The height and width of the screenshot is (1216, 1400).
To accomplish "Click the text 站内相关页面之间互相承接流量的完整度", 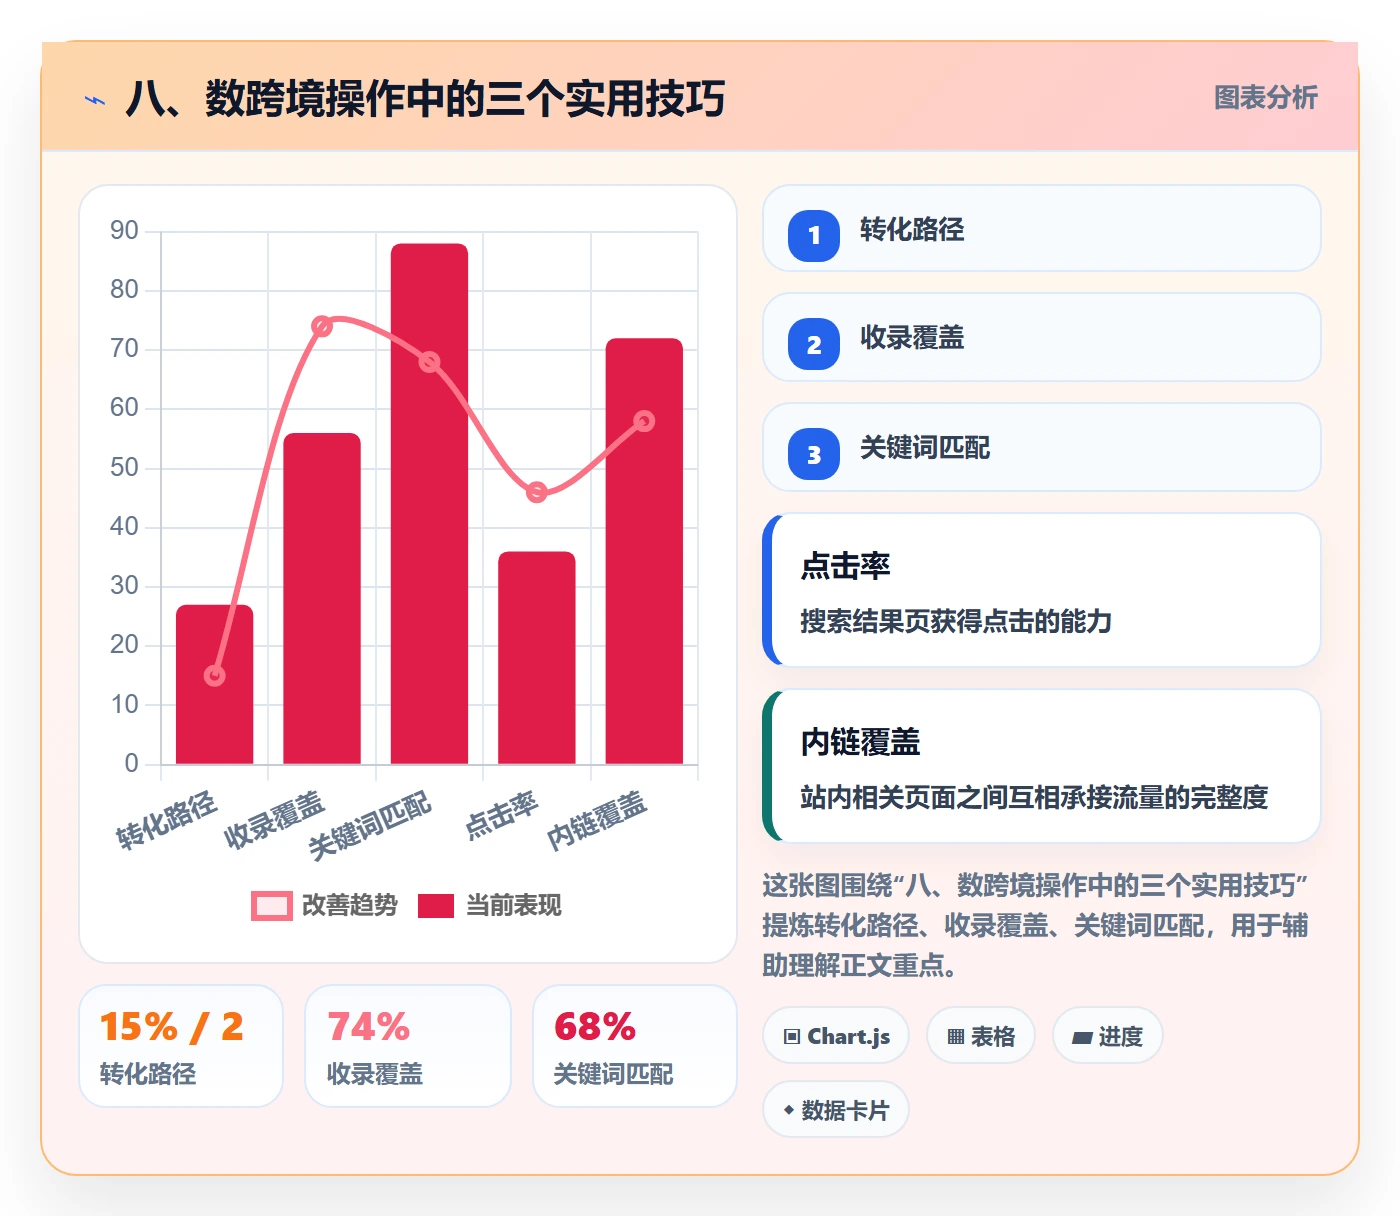I will pyautogui.click(x=1034, y=797).
